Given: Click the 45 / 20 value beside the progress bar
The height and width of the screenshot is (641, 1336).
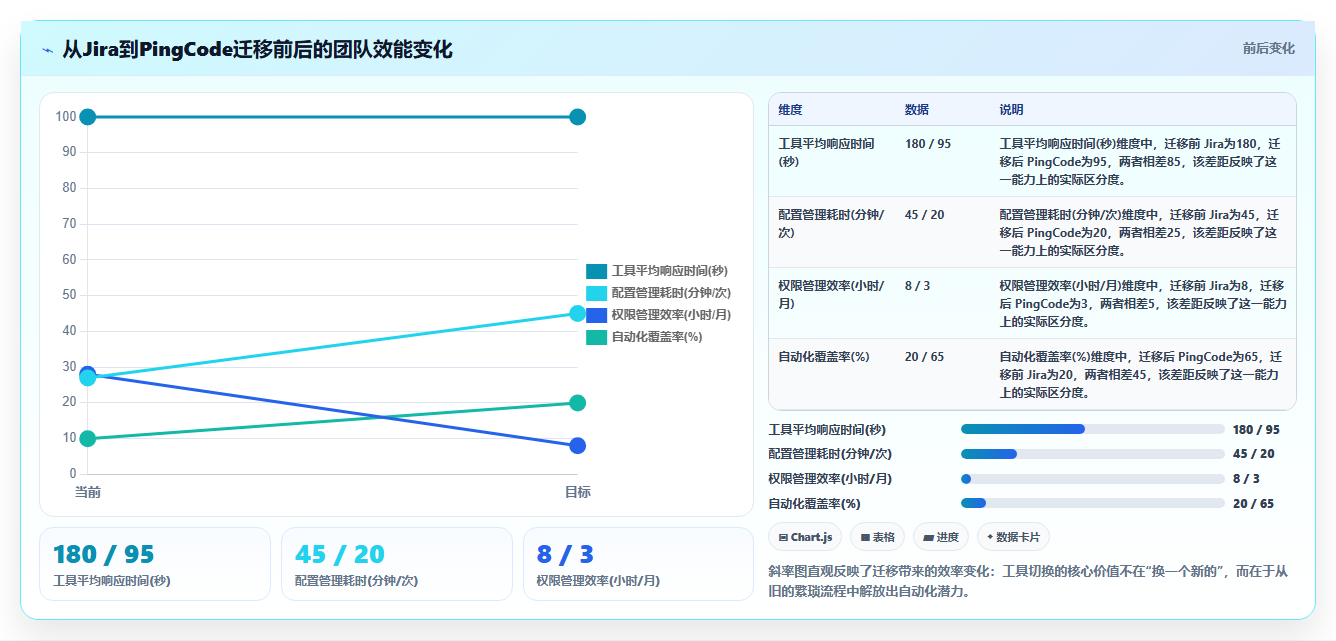Looking at the screenshot, I should pos(1253,454).
